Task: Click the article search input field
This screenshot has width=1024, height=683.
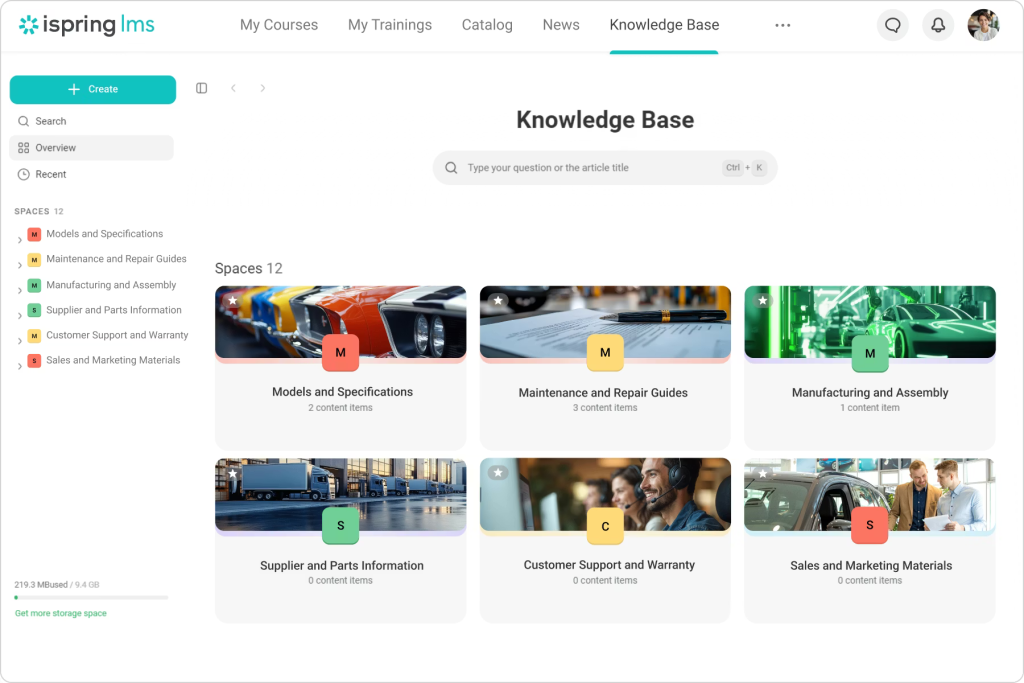Action: (605, 167)
